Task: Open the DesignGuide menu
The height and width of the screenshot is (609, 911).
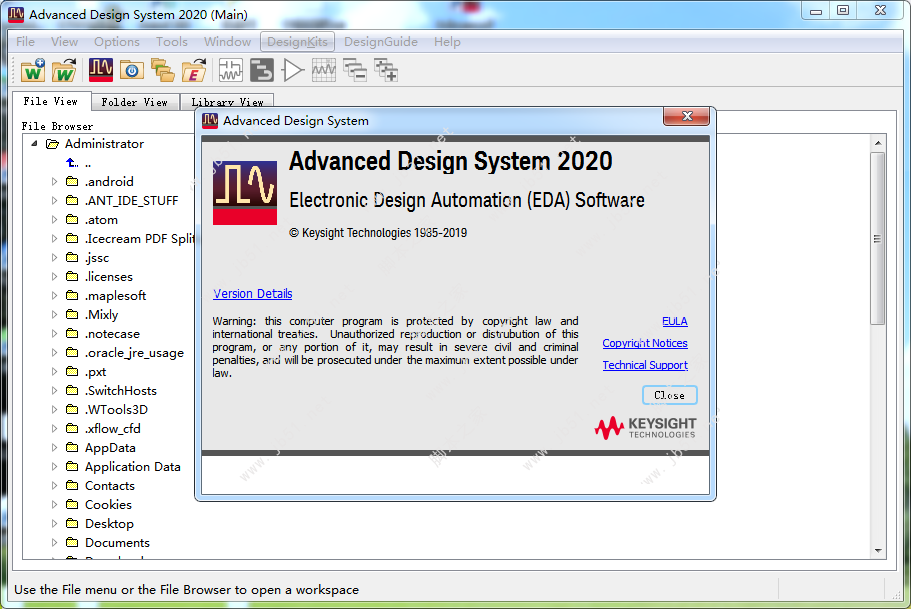Action: [x=381, y=42]
